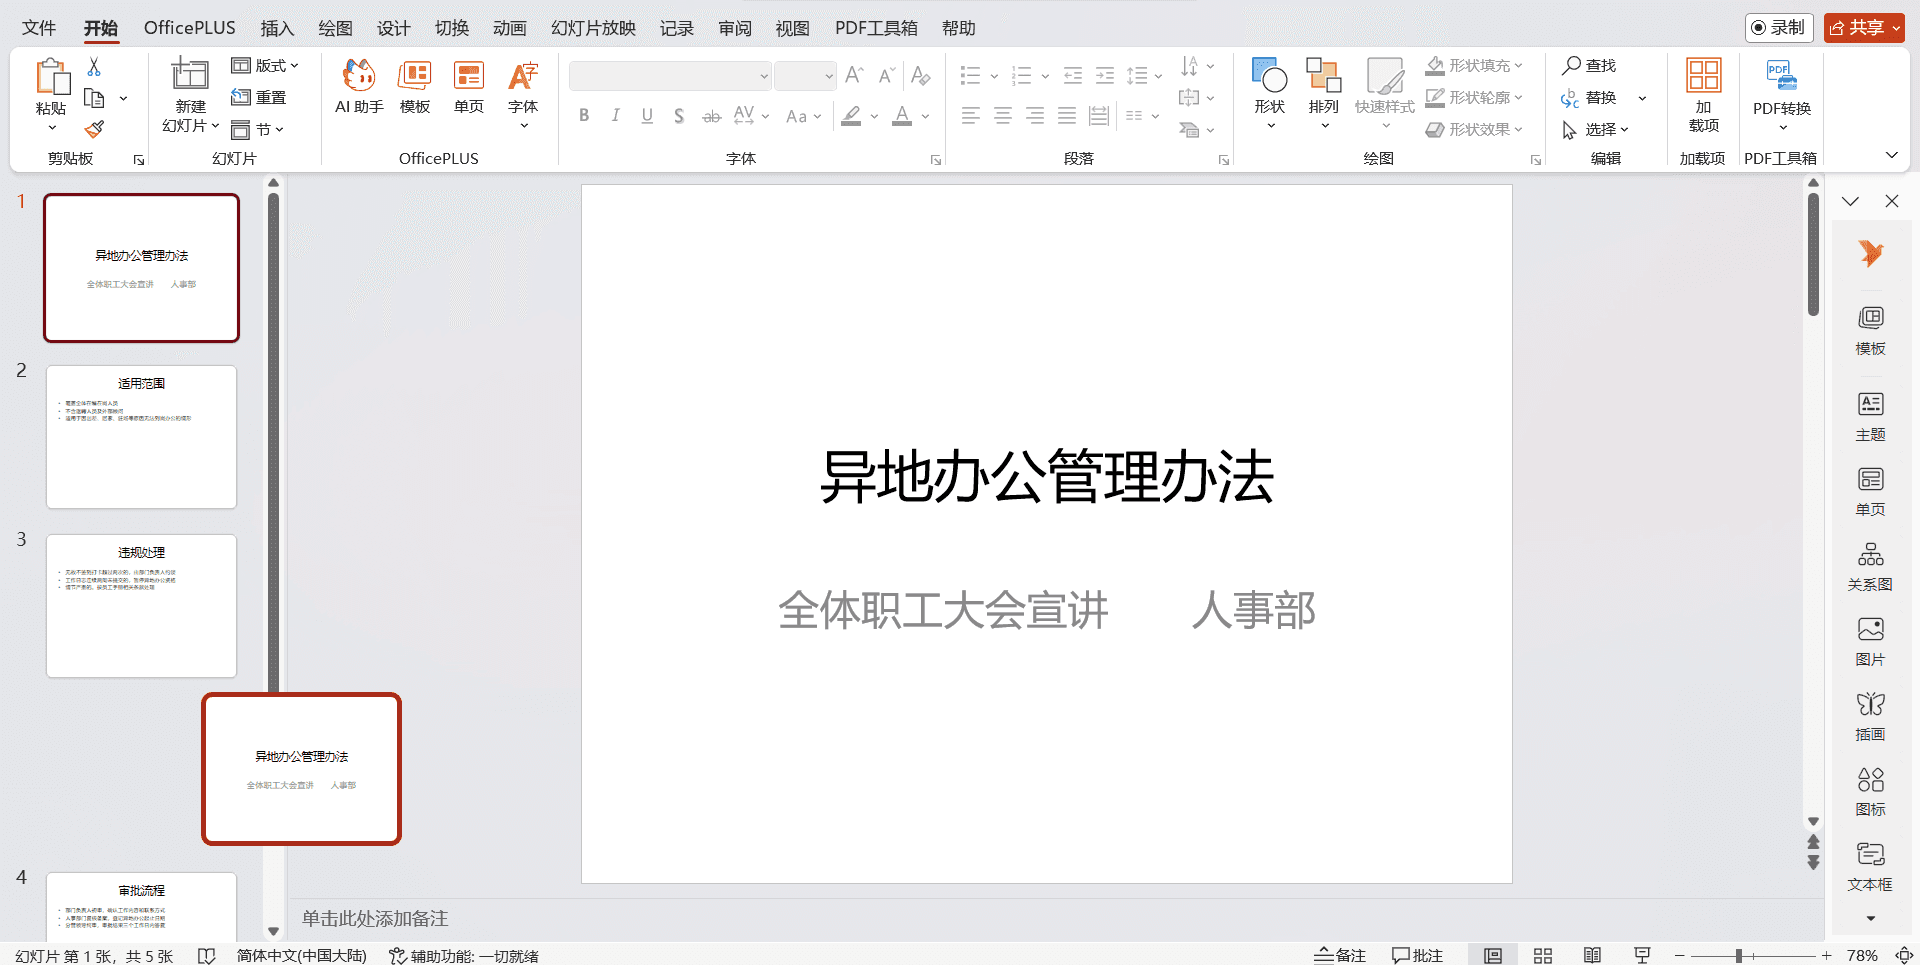The image size is (1920, 965).
Task: Click the 重置 reset button
Action: coord(259,98)
